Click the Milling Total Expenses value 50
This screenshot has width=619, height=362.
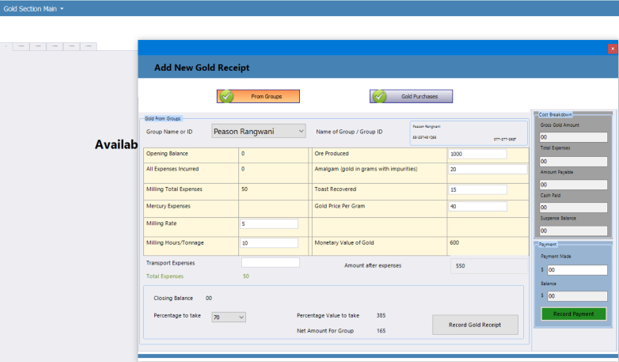[x=244, y=189]
